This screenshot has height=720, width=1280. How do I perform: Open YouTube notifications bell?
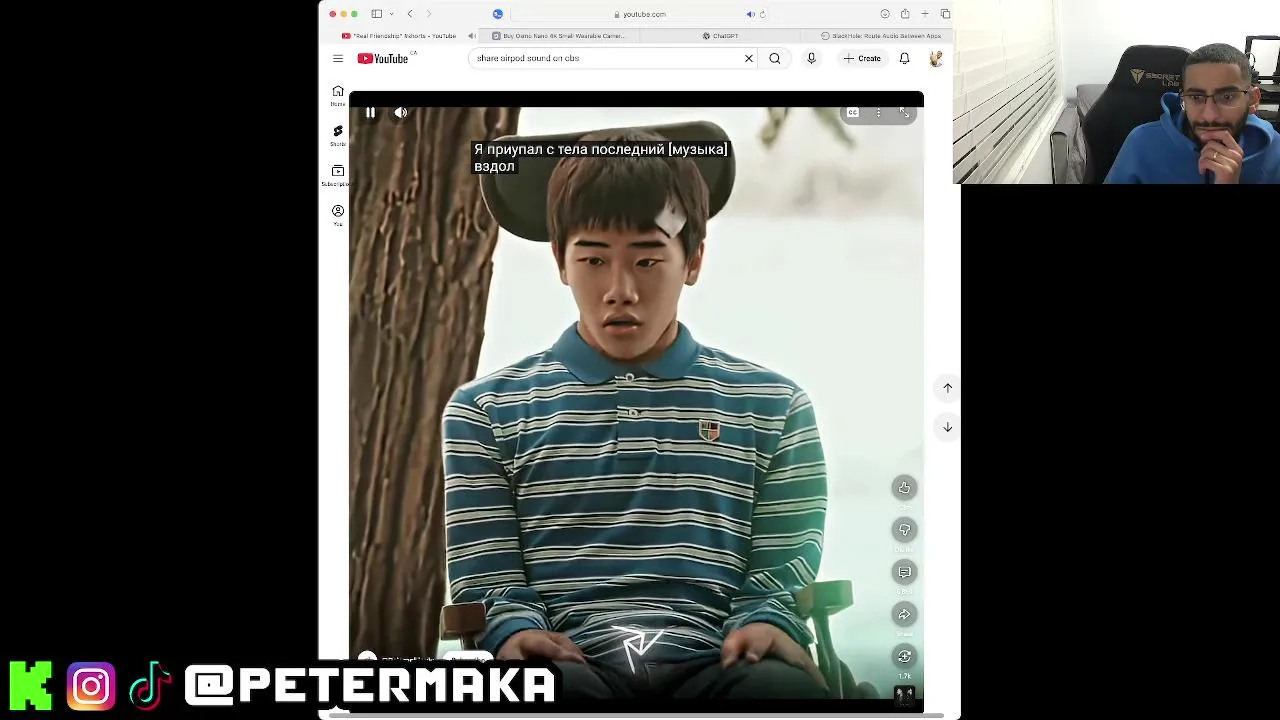(x=904, y=59)
